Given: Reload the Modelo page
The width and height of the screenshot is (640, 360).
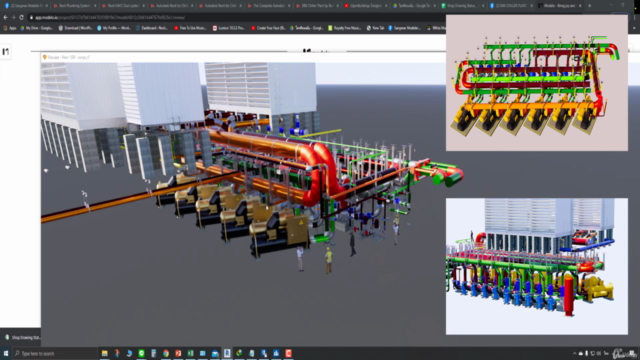Looking at the screenshot, I should pos(22,18).
